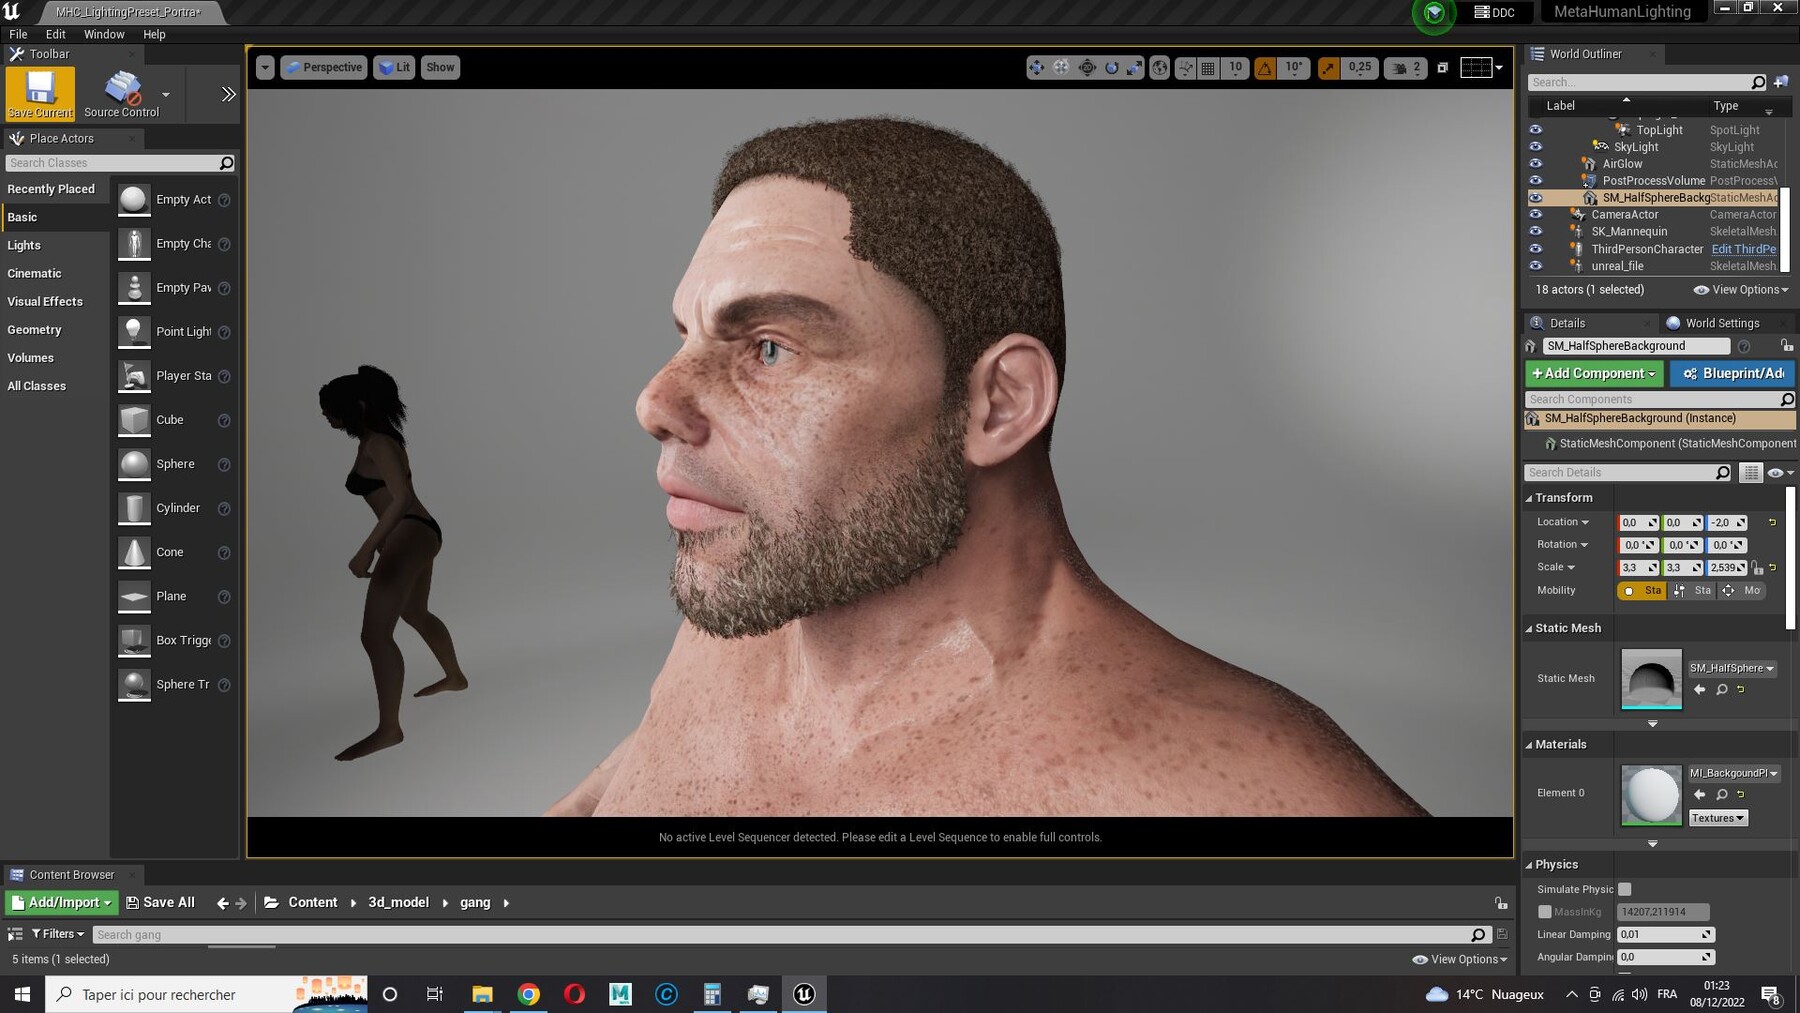The image size is (1800, 1013).
Task: Toggle scale ratio lock icon
Action: tap(1757, 568)
